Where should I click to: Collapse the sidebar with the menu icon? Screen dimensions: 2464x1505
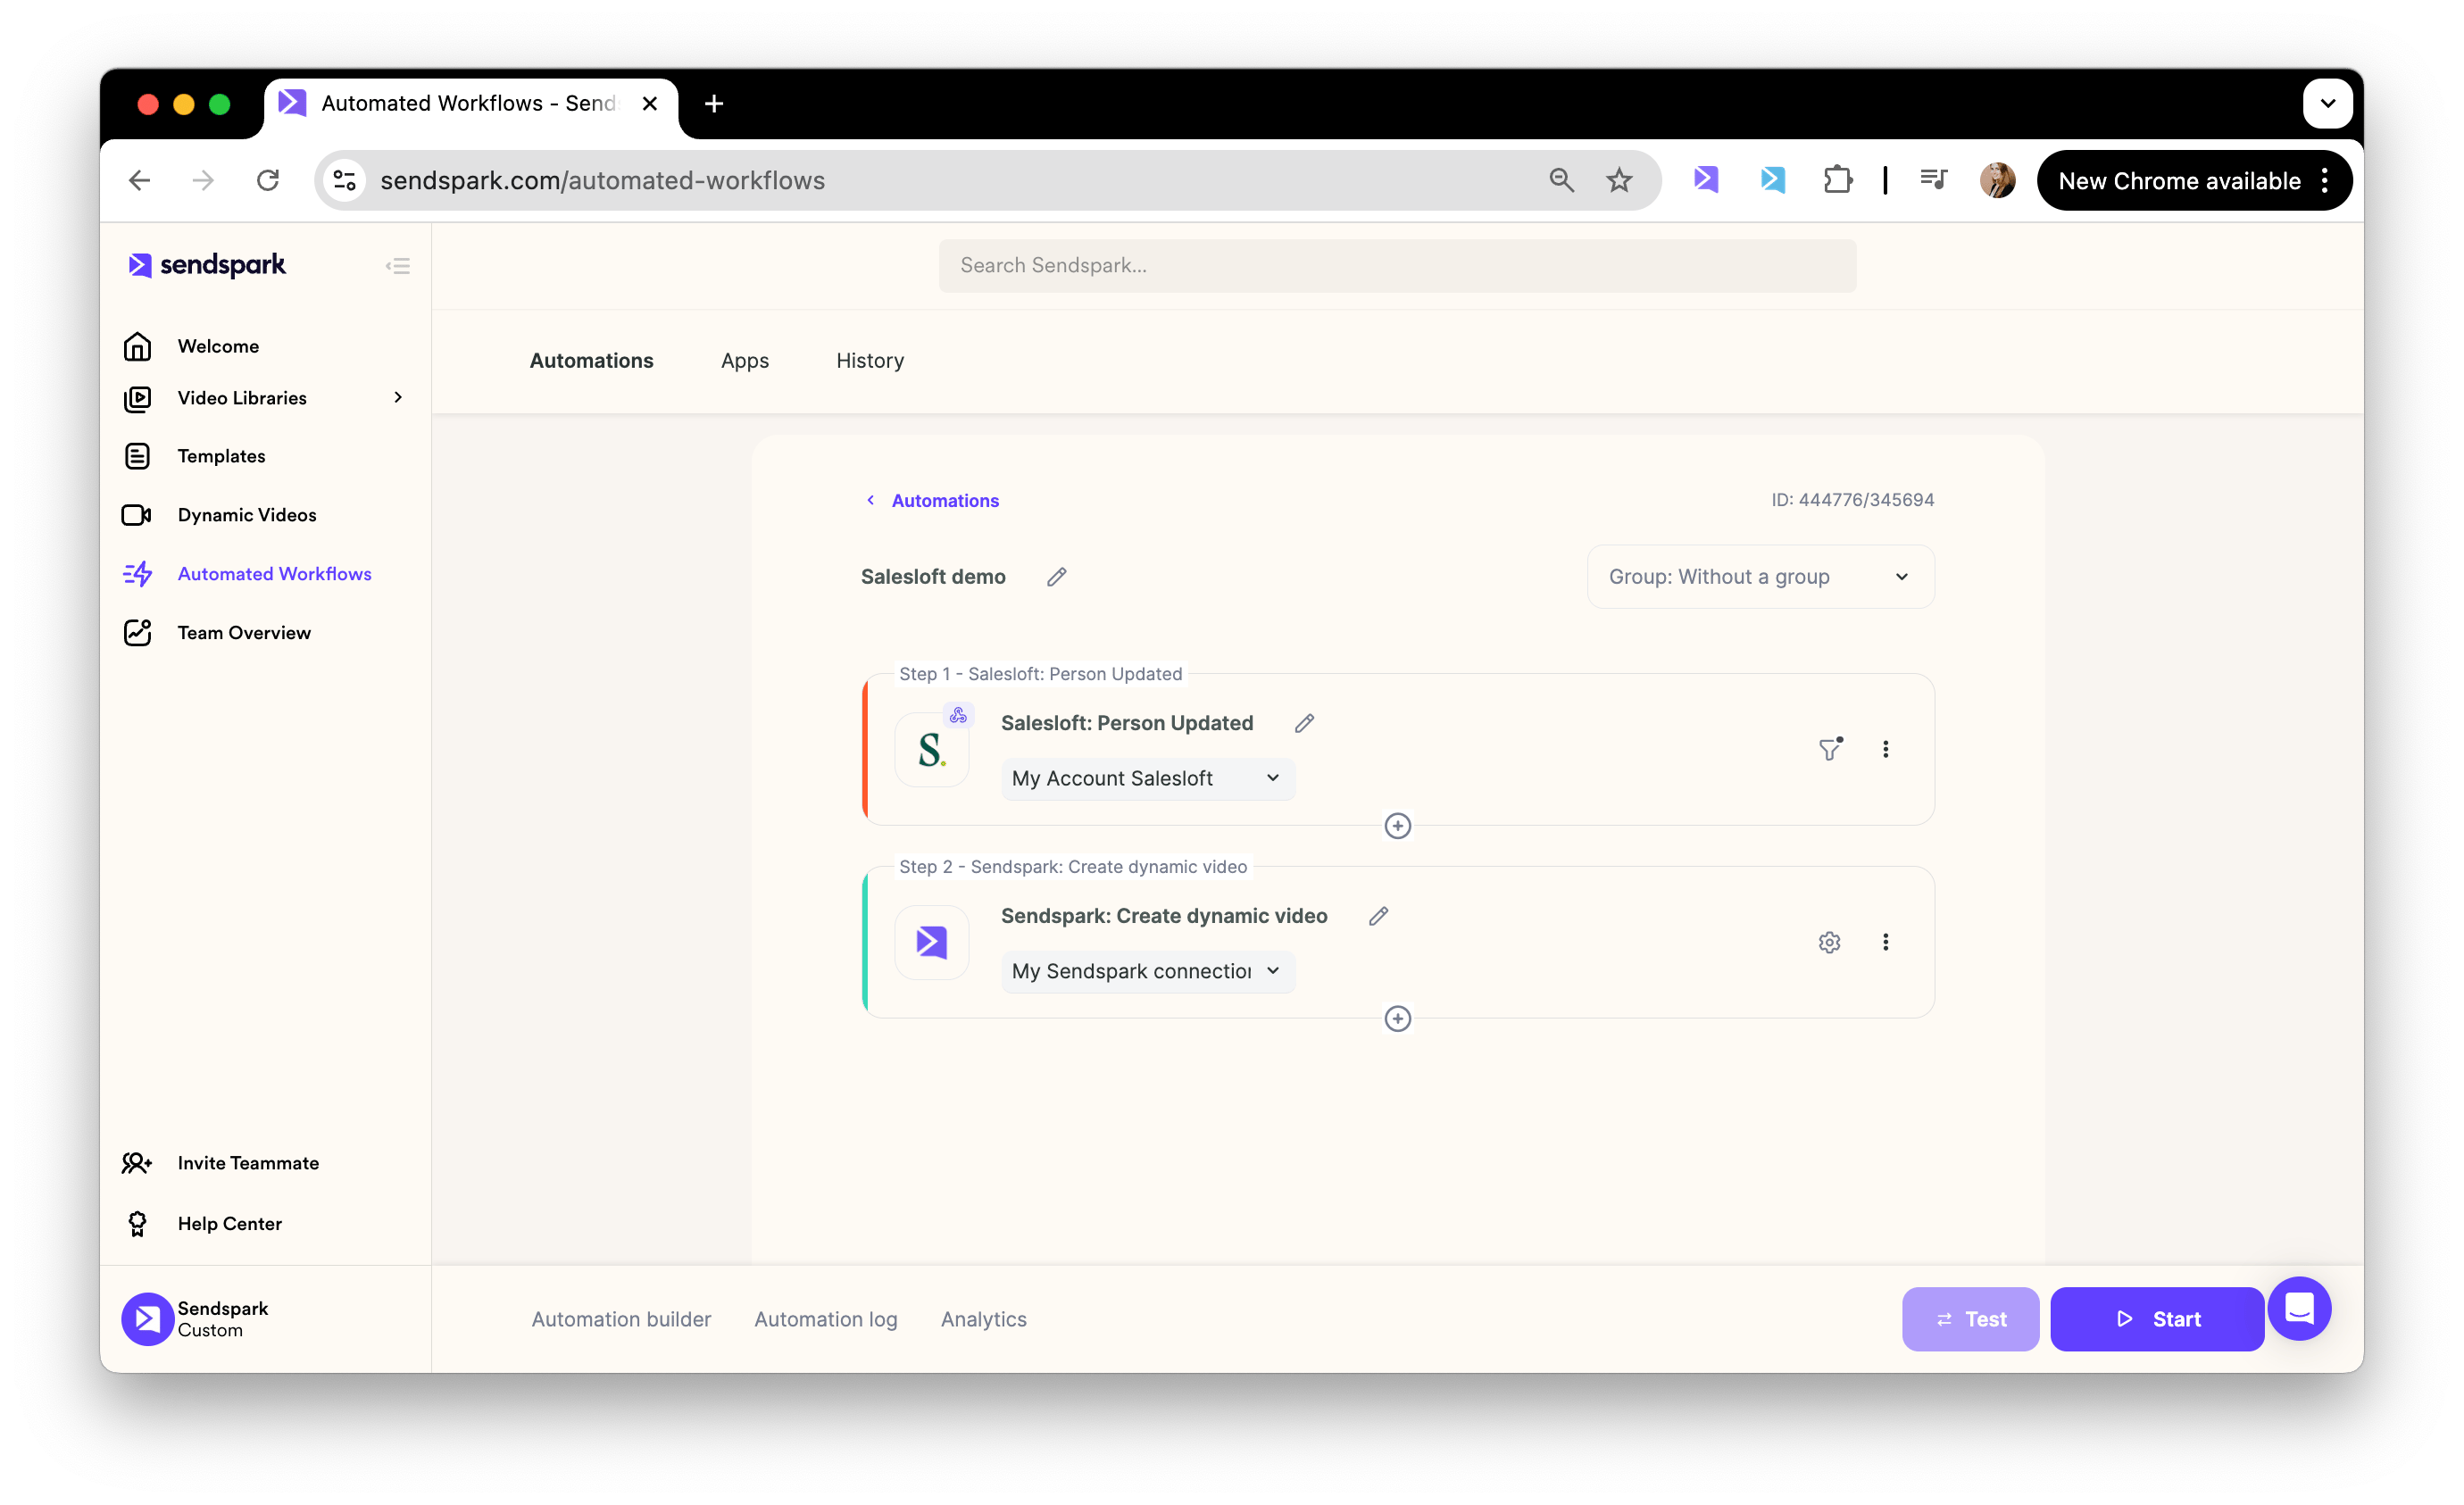[x=398, y=266]
